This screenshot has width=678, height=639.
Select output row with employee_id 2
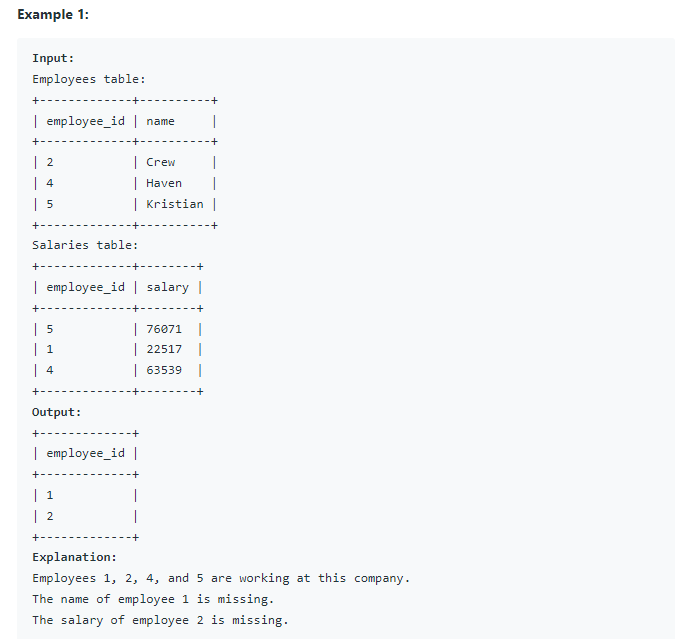pos(86,517)
